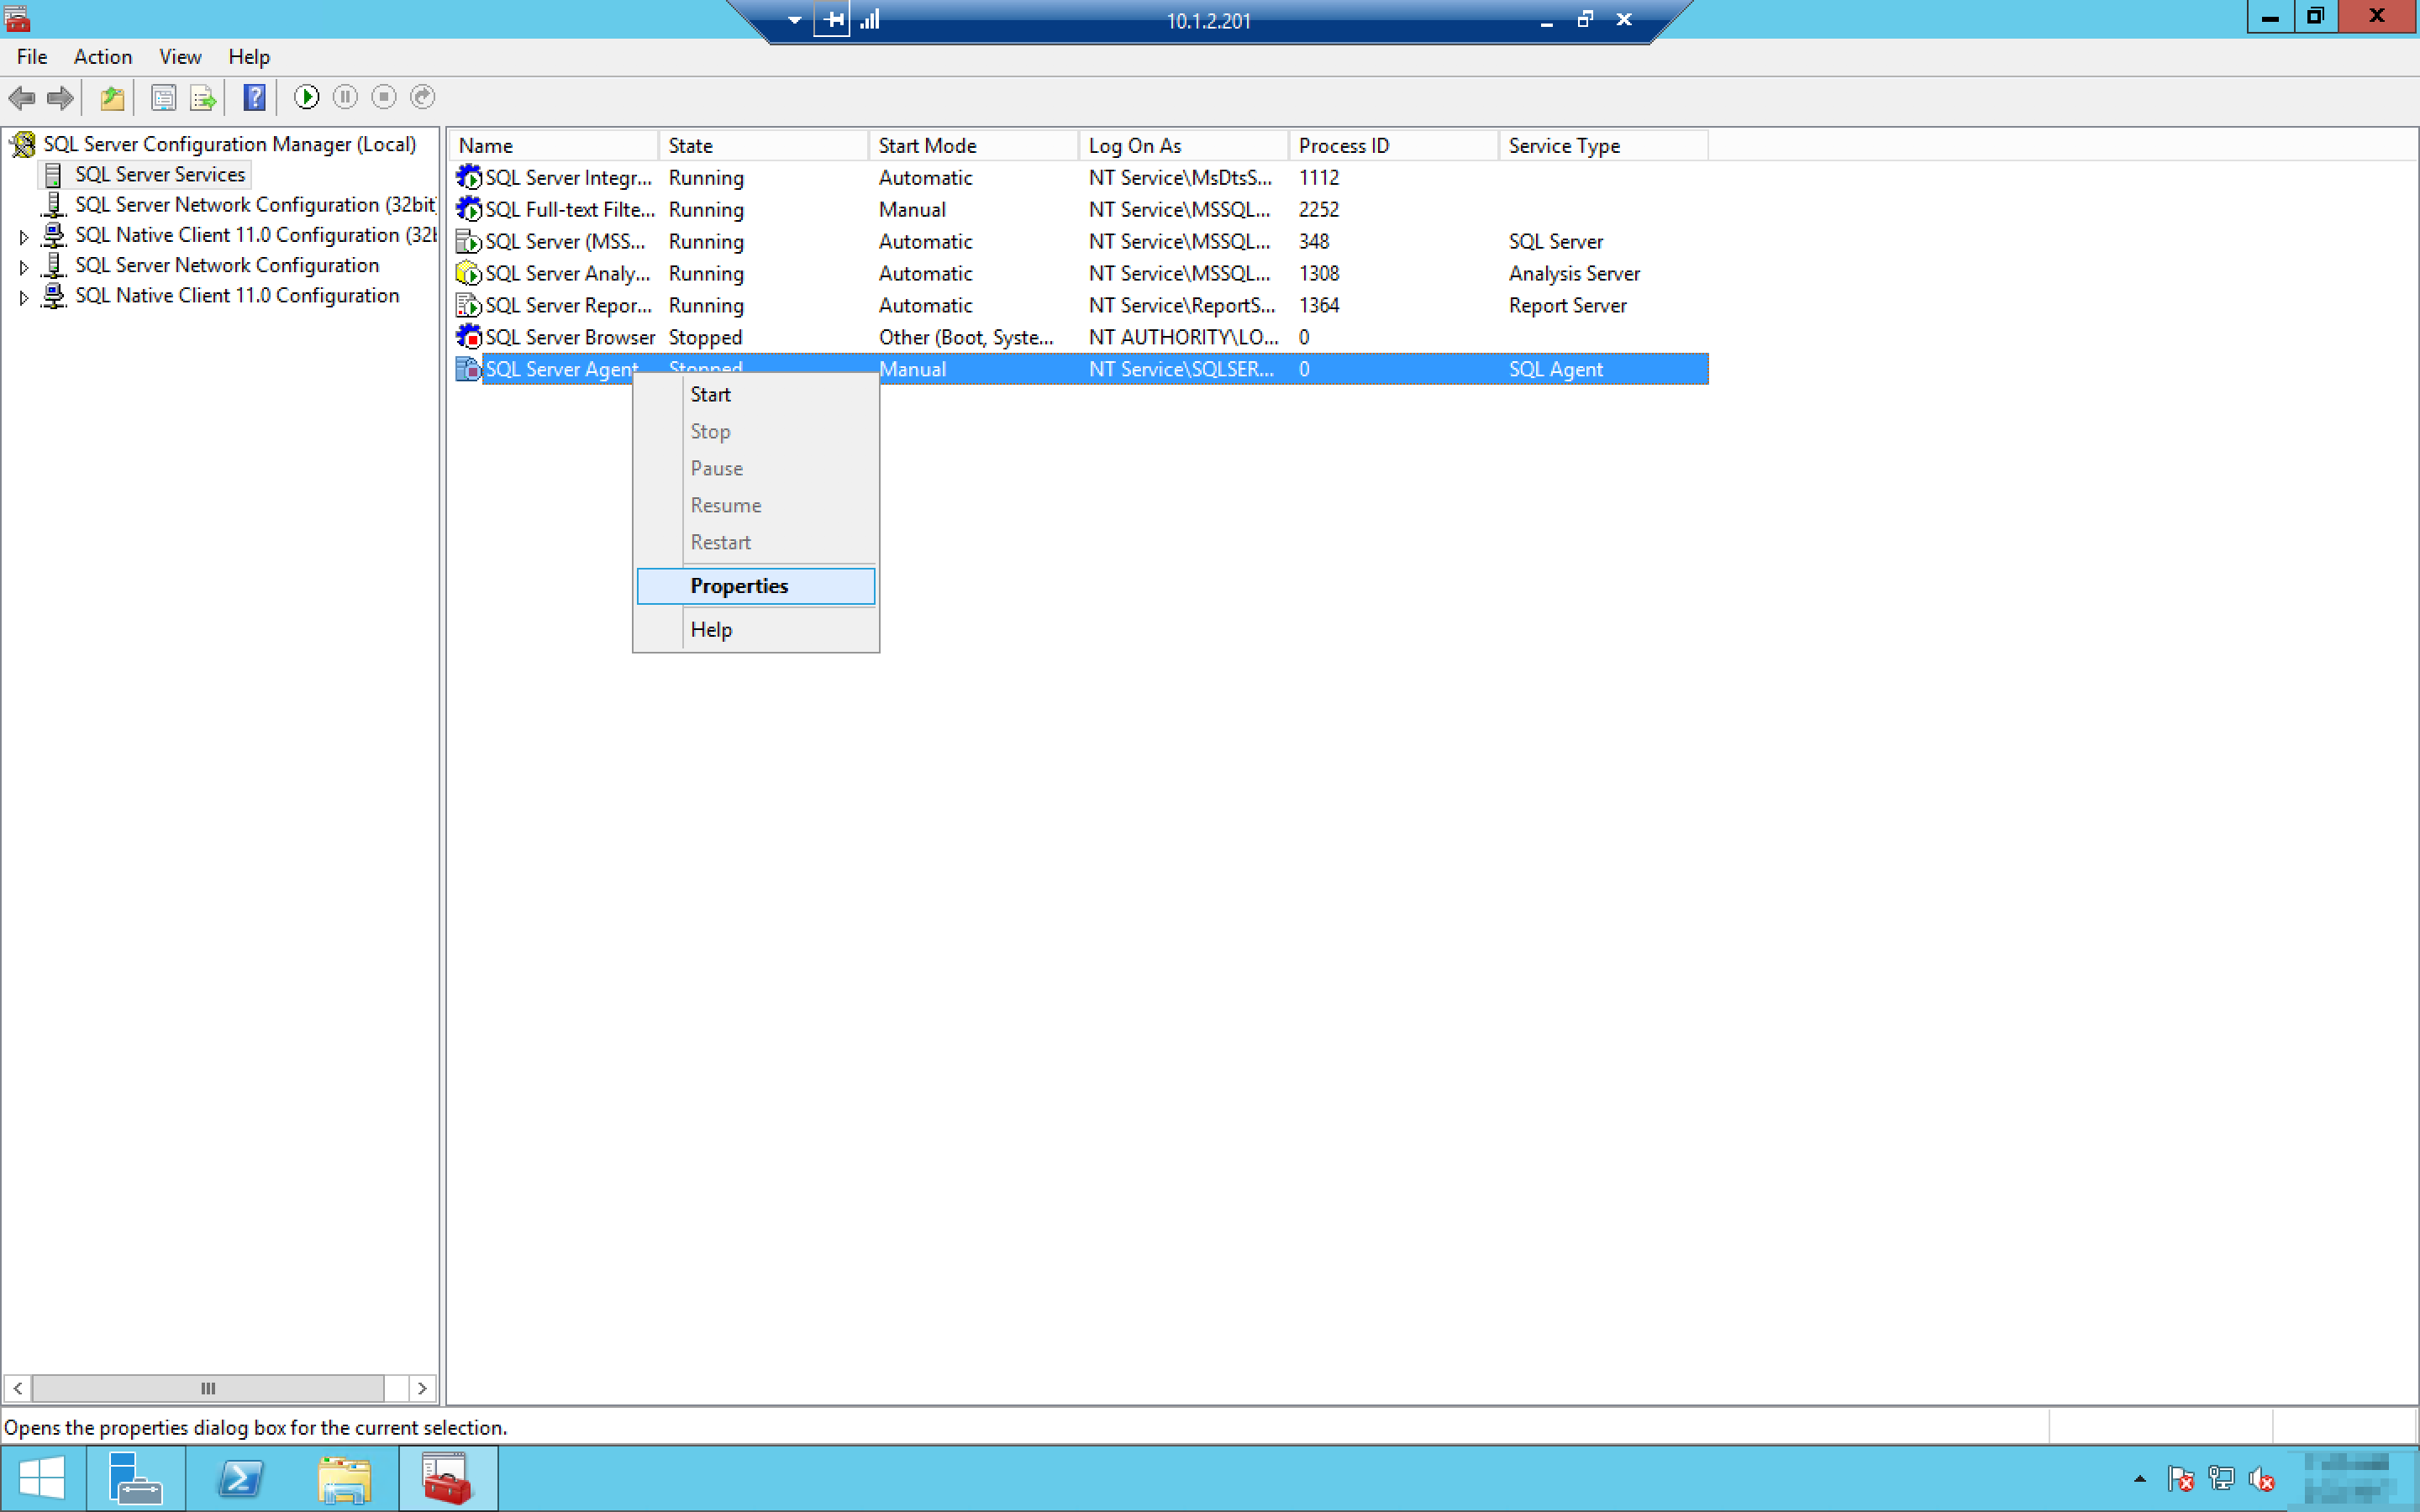Select the SQL Server Browser service row
This screenshot has width=2420, height=1512.
click(x=570, y=337)
